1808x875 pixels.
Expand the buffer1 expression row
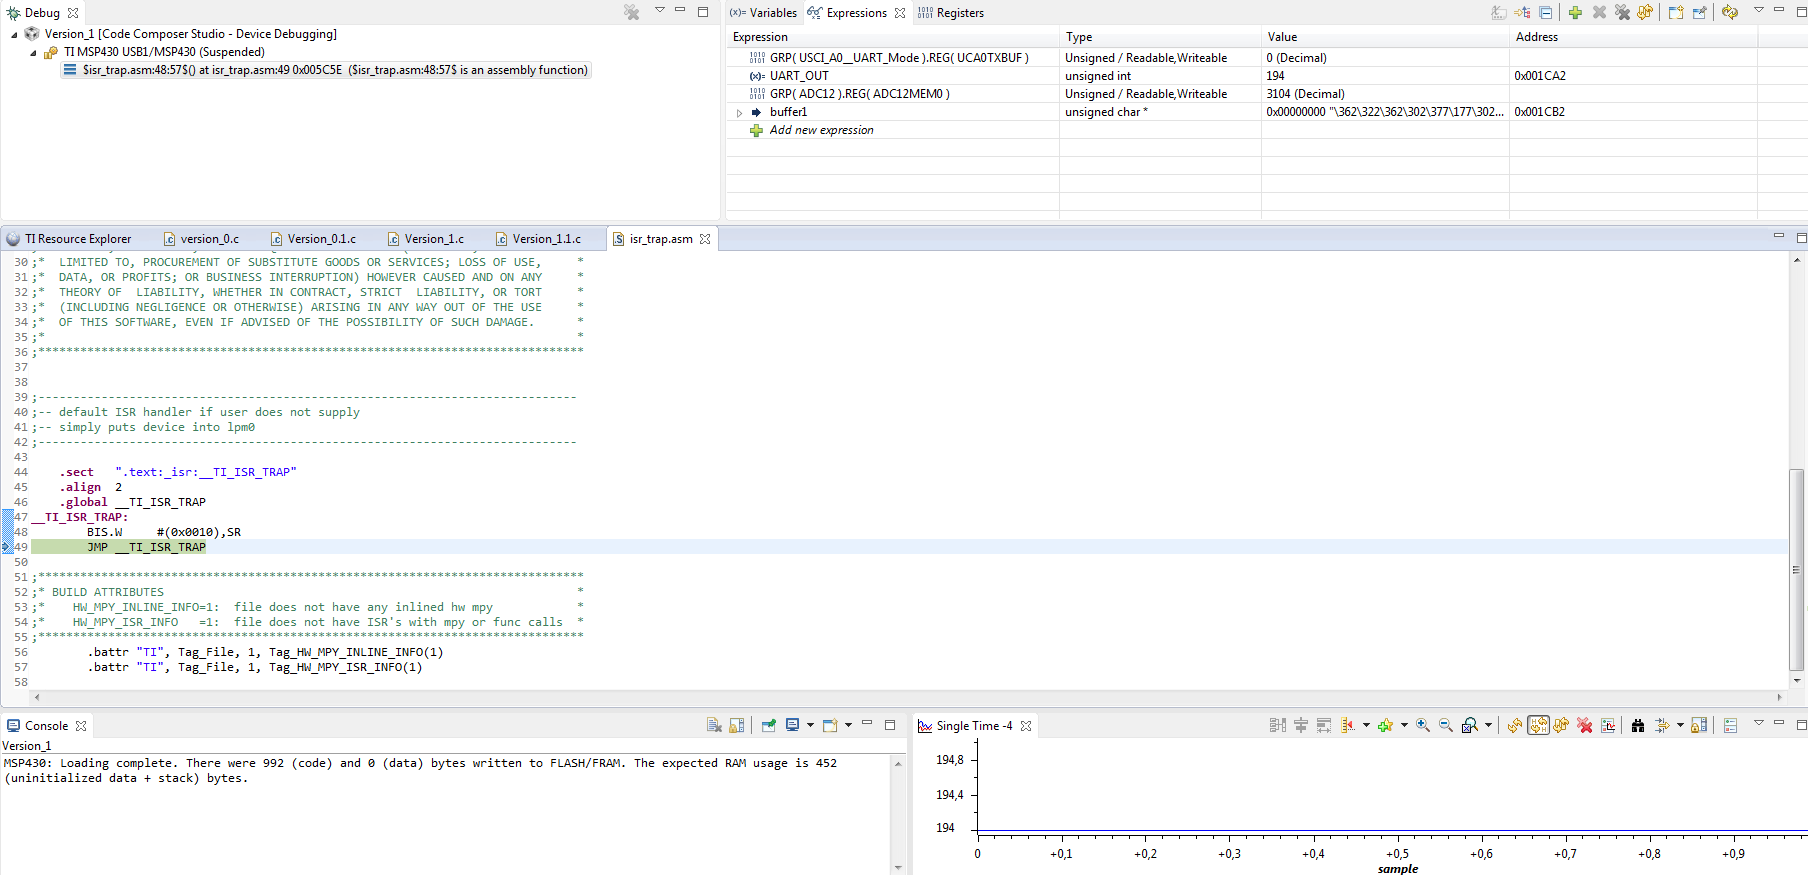[x=740, y=113]
